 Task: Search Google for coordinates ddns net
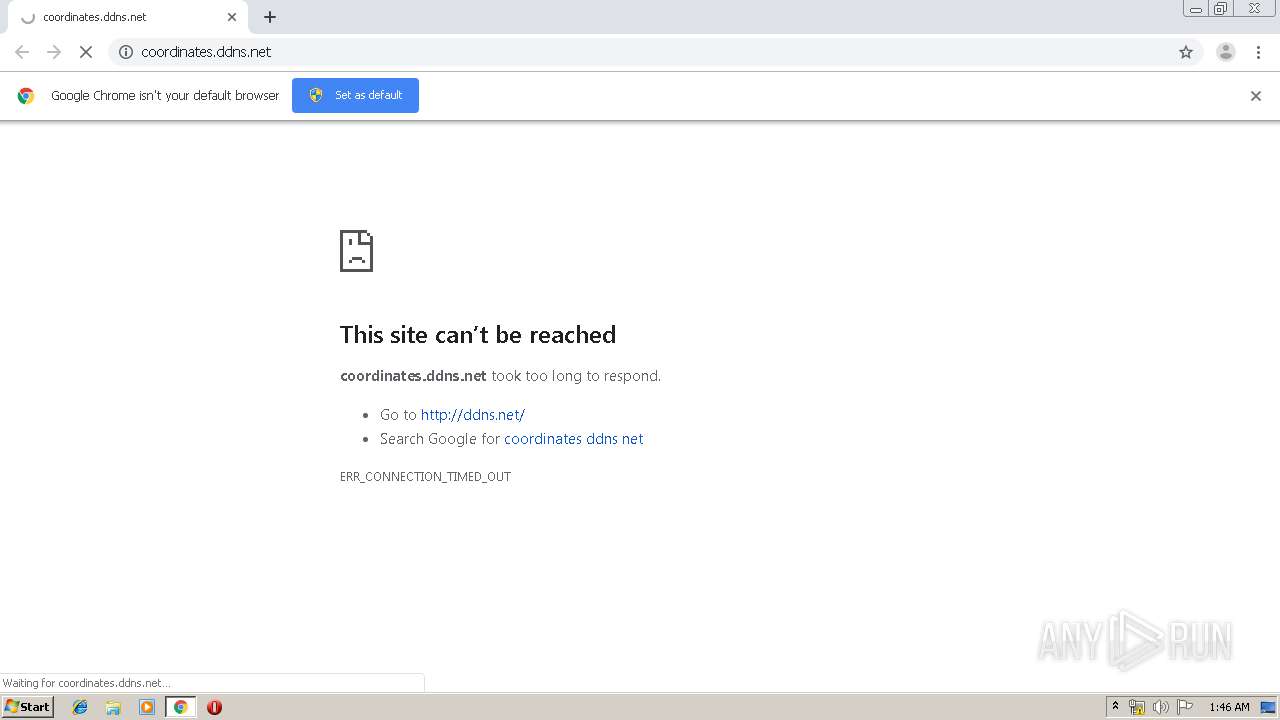click(x=573, y=438)
